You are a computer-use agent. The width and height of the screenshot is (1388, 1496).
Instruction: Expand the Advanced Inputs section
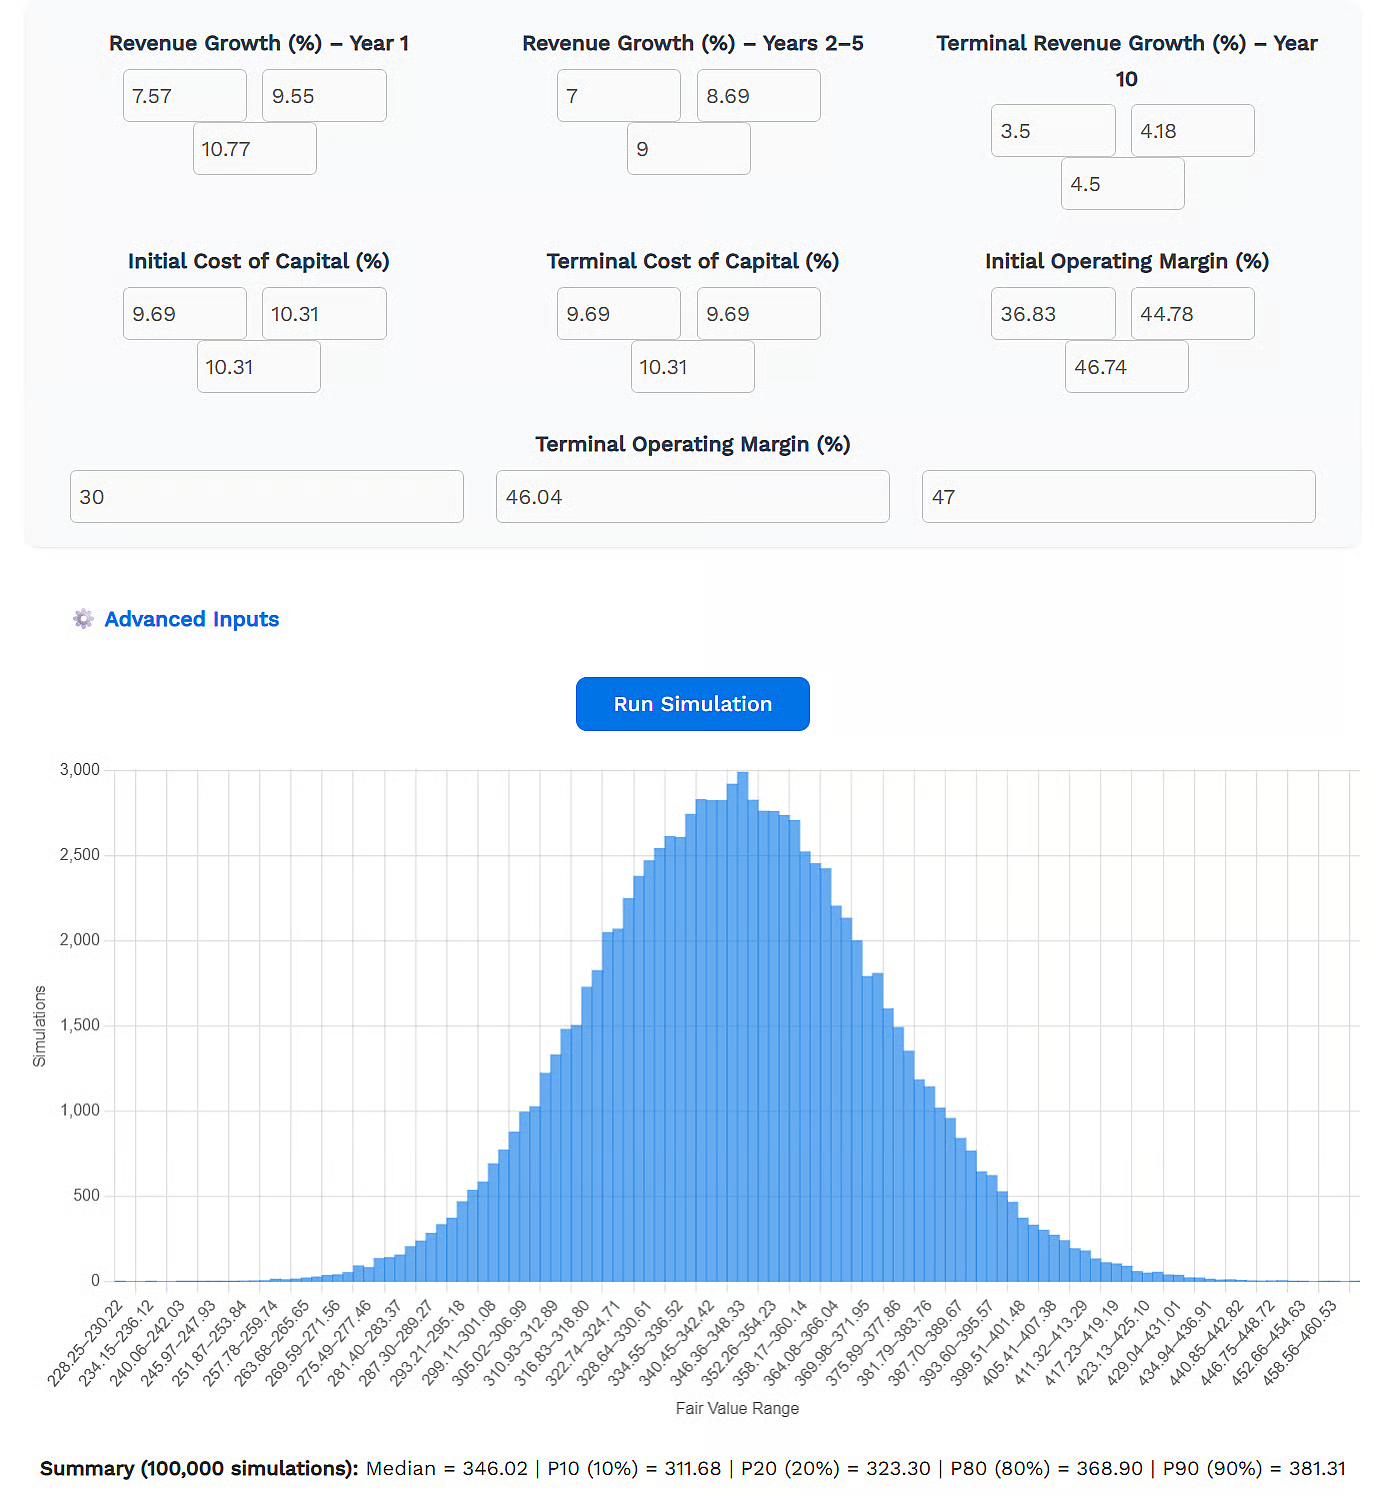[191, 619]
